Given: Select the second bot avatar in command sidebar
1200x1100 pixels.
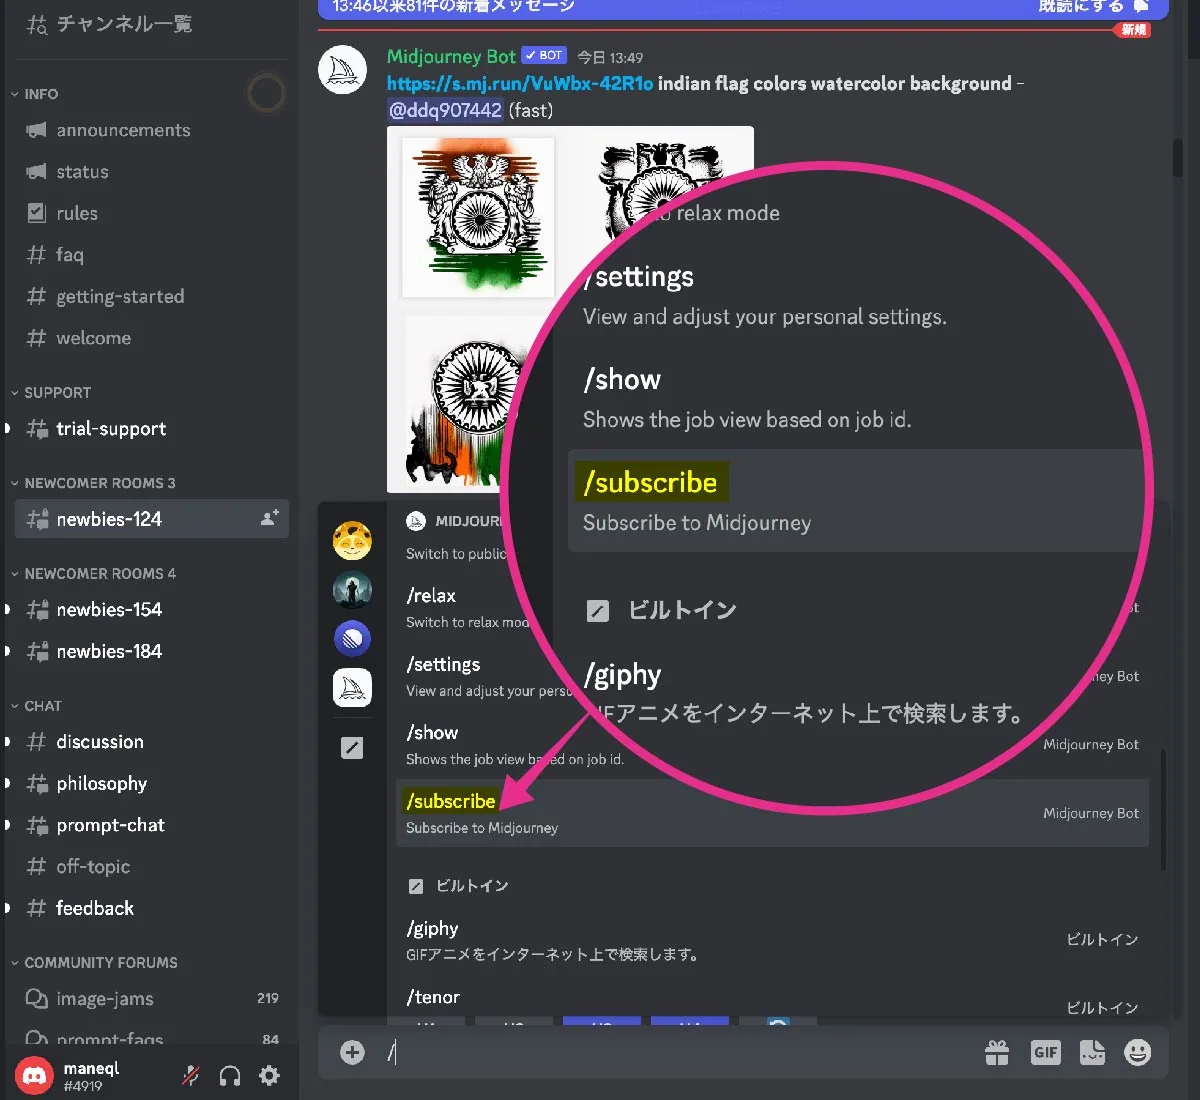Looking at the screenshot, I should pyautogui.click(x=352, y=590).
